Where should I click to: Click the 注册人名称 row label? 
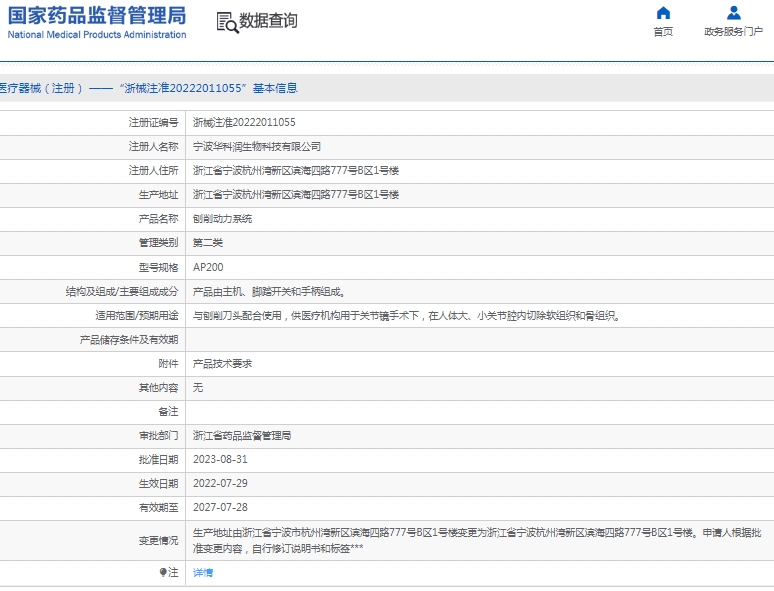pyautogui.click(x=154, y=147)
